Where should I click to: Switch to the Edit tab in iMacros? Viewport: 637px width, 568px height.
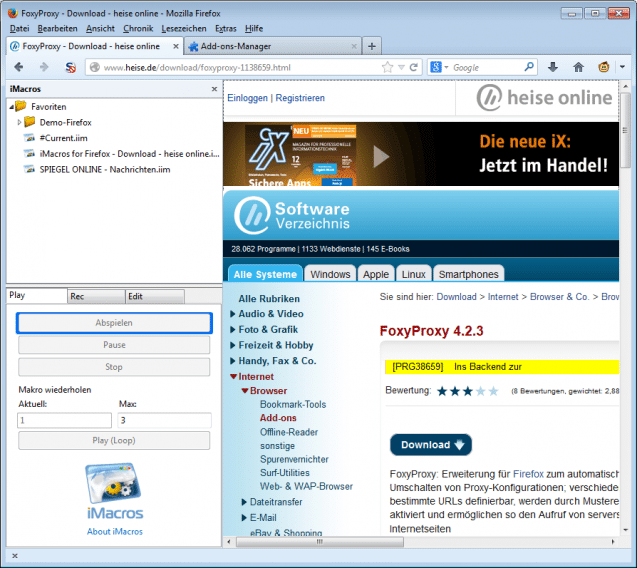point(155,296)
